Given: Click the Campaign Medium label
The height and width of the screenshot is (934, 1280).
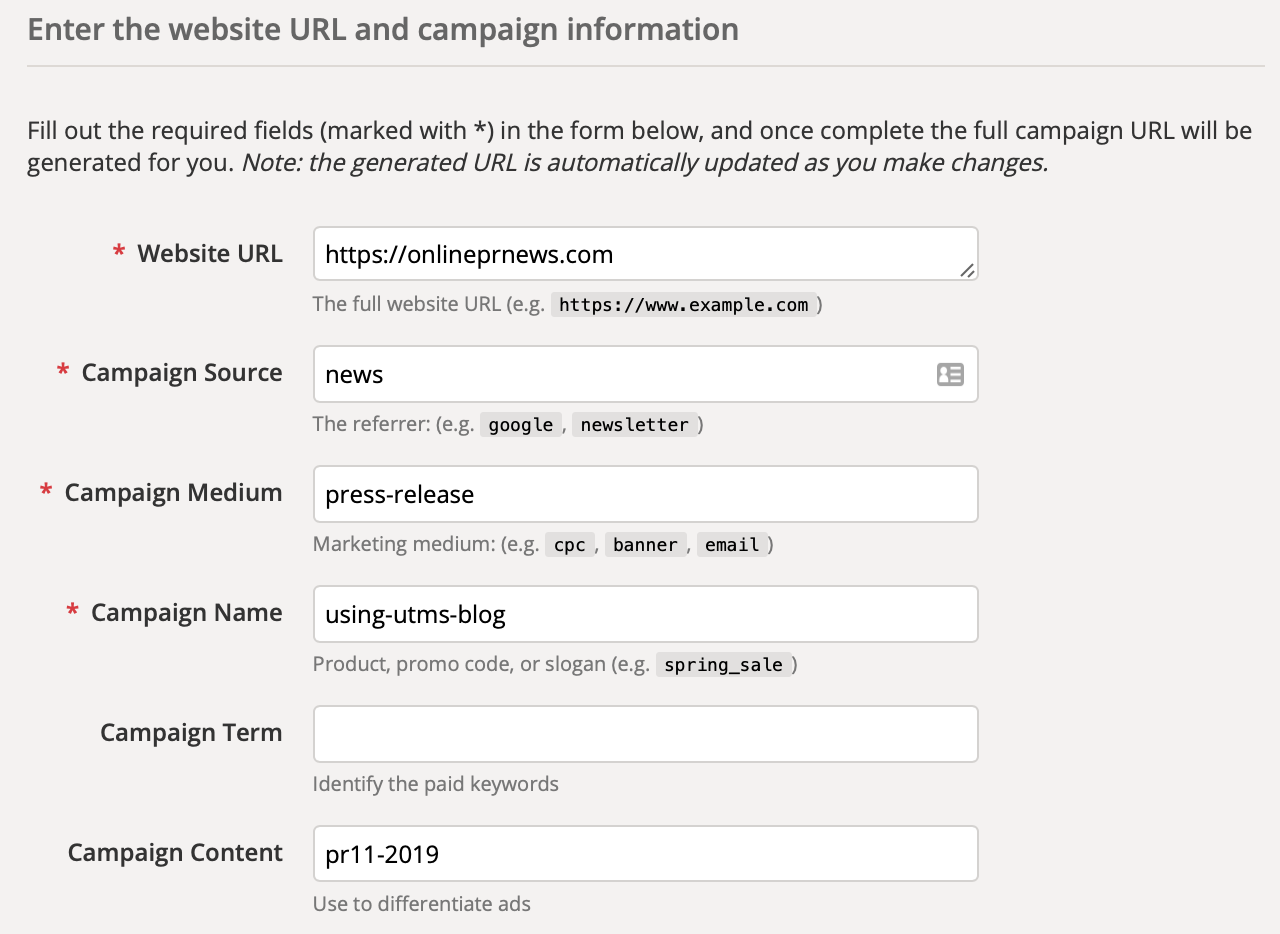Looking at the screenshot, I should 173,493.
